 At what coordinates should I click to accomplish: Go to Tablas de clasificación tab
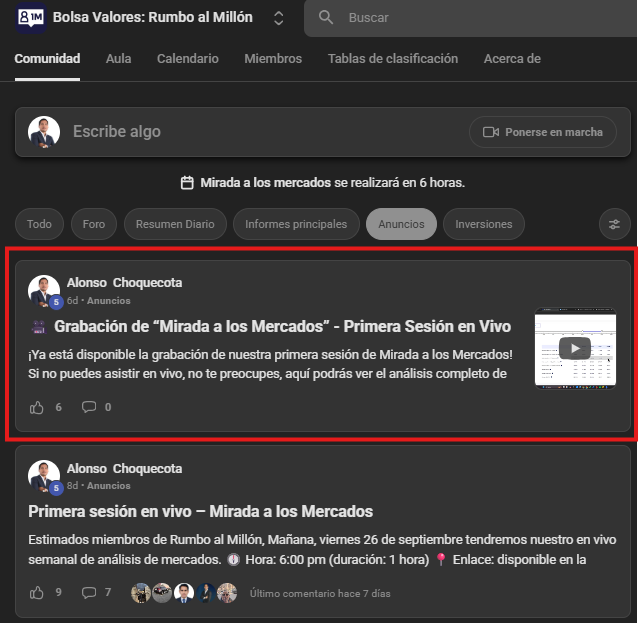[x=393, y=59]
